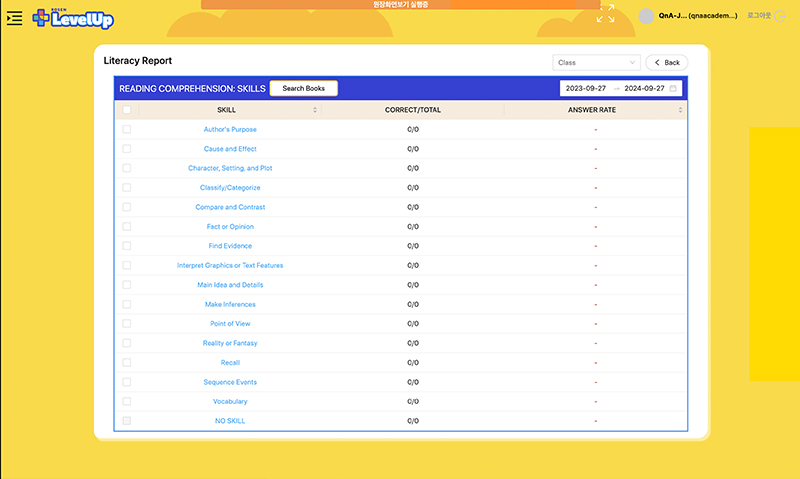This screenshot has height=479, width=800.
Task: Select the Sequence Events skill link
Action: (230, 382)
